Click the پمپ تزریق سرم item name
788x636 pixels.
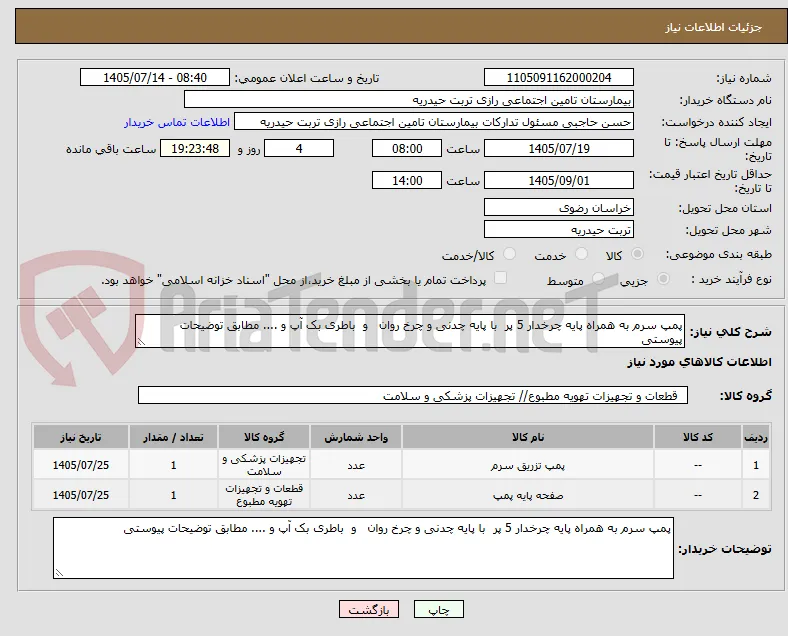coord(528,466)
